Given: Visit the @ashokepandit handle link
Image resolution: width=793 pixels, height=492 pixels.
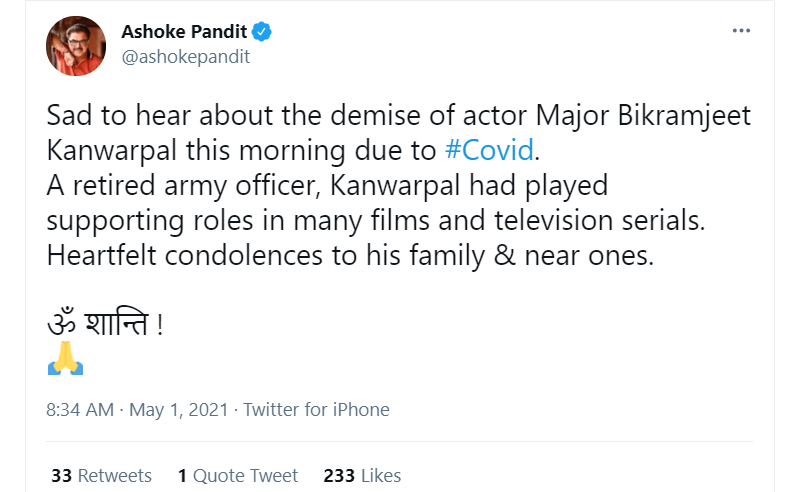Looking at the screenshot, I should click(185, 56).
